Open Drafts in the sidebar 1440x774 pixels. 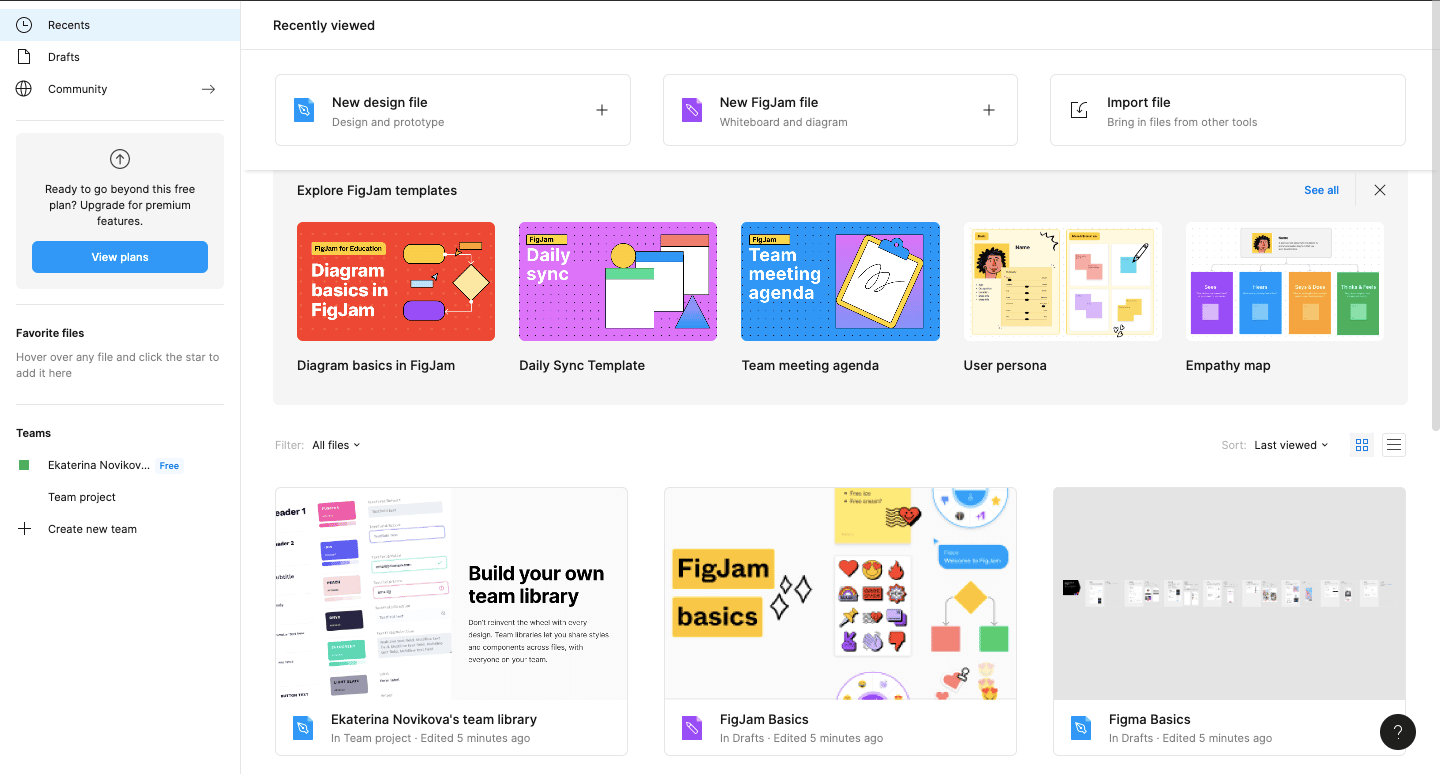120,57
